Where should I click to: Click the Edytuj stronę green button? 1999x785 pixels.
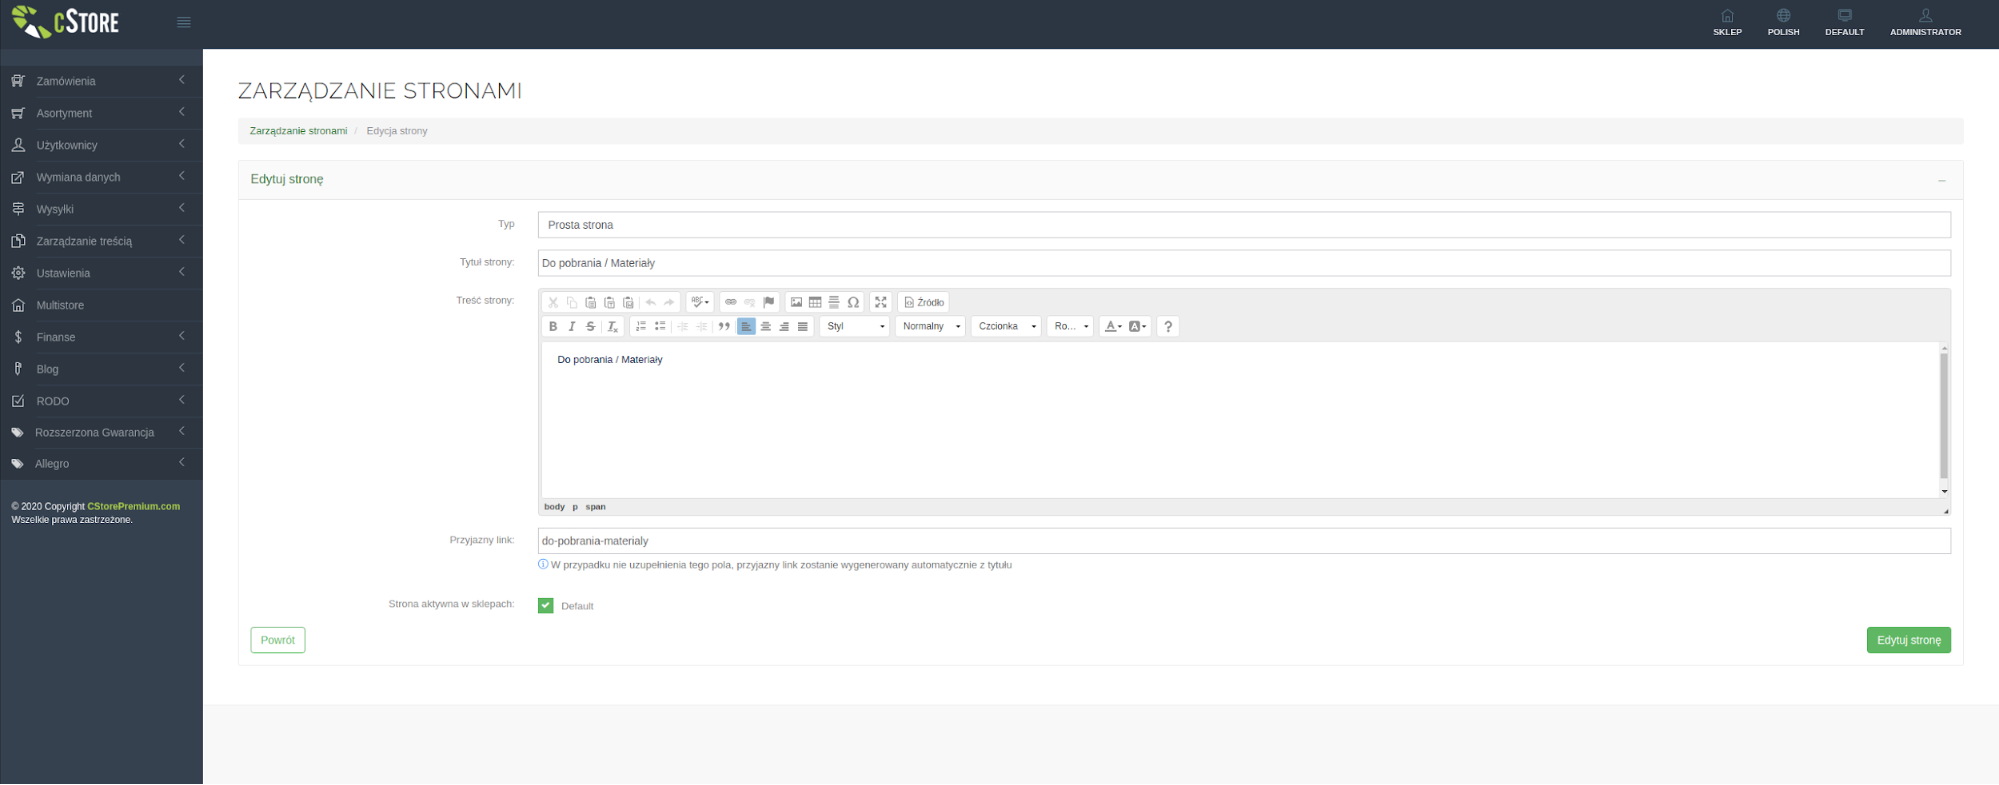pyautogui.click(x=1908, y=640)
